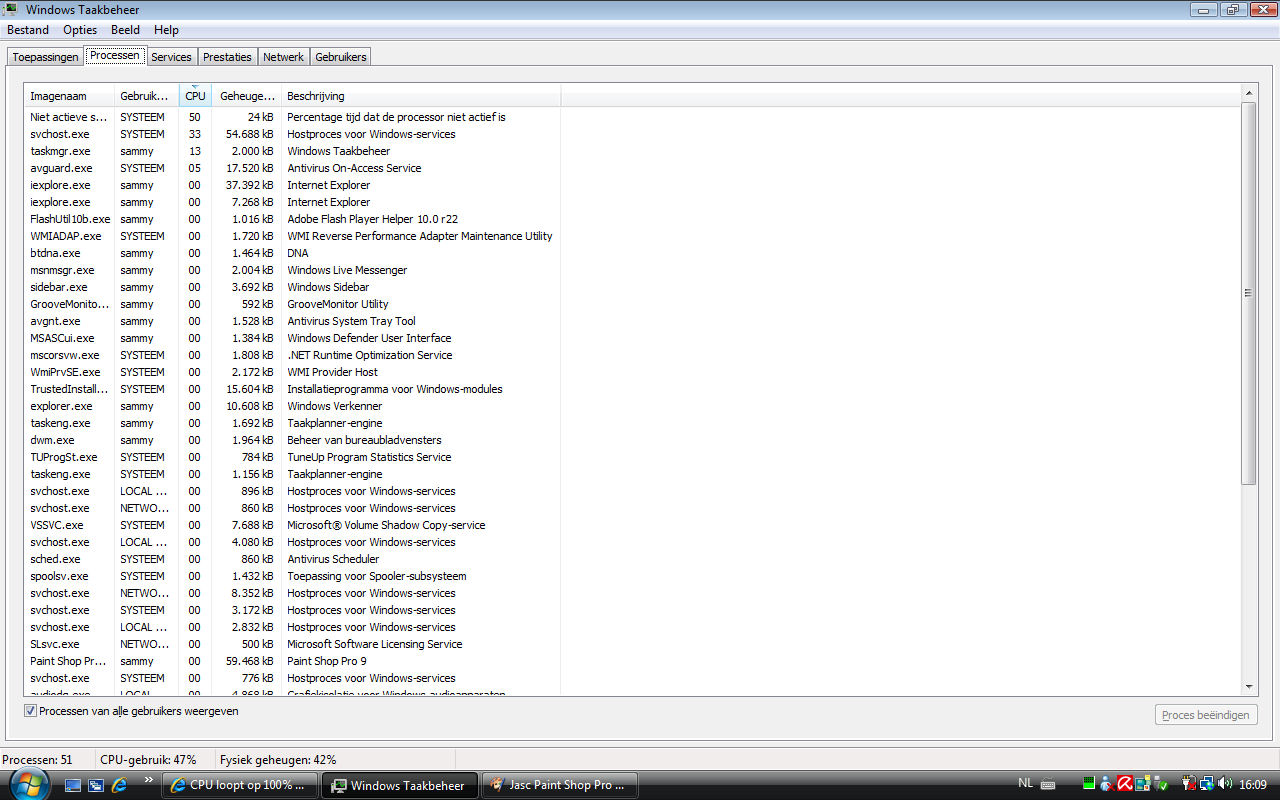Screen dimensions: 1280x800
Task: Sort by the Gebruik... column header
Action: pos(146,96)
